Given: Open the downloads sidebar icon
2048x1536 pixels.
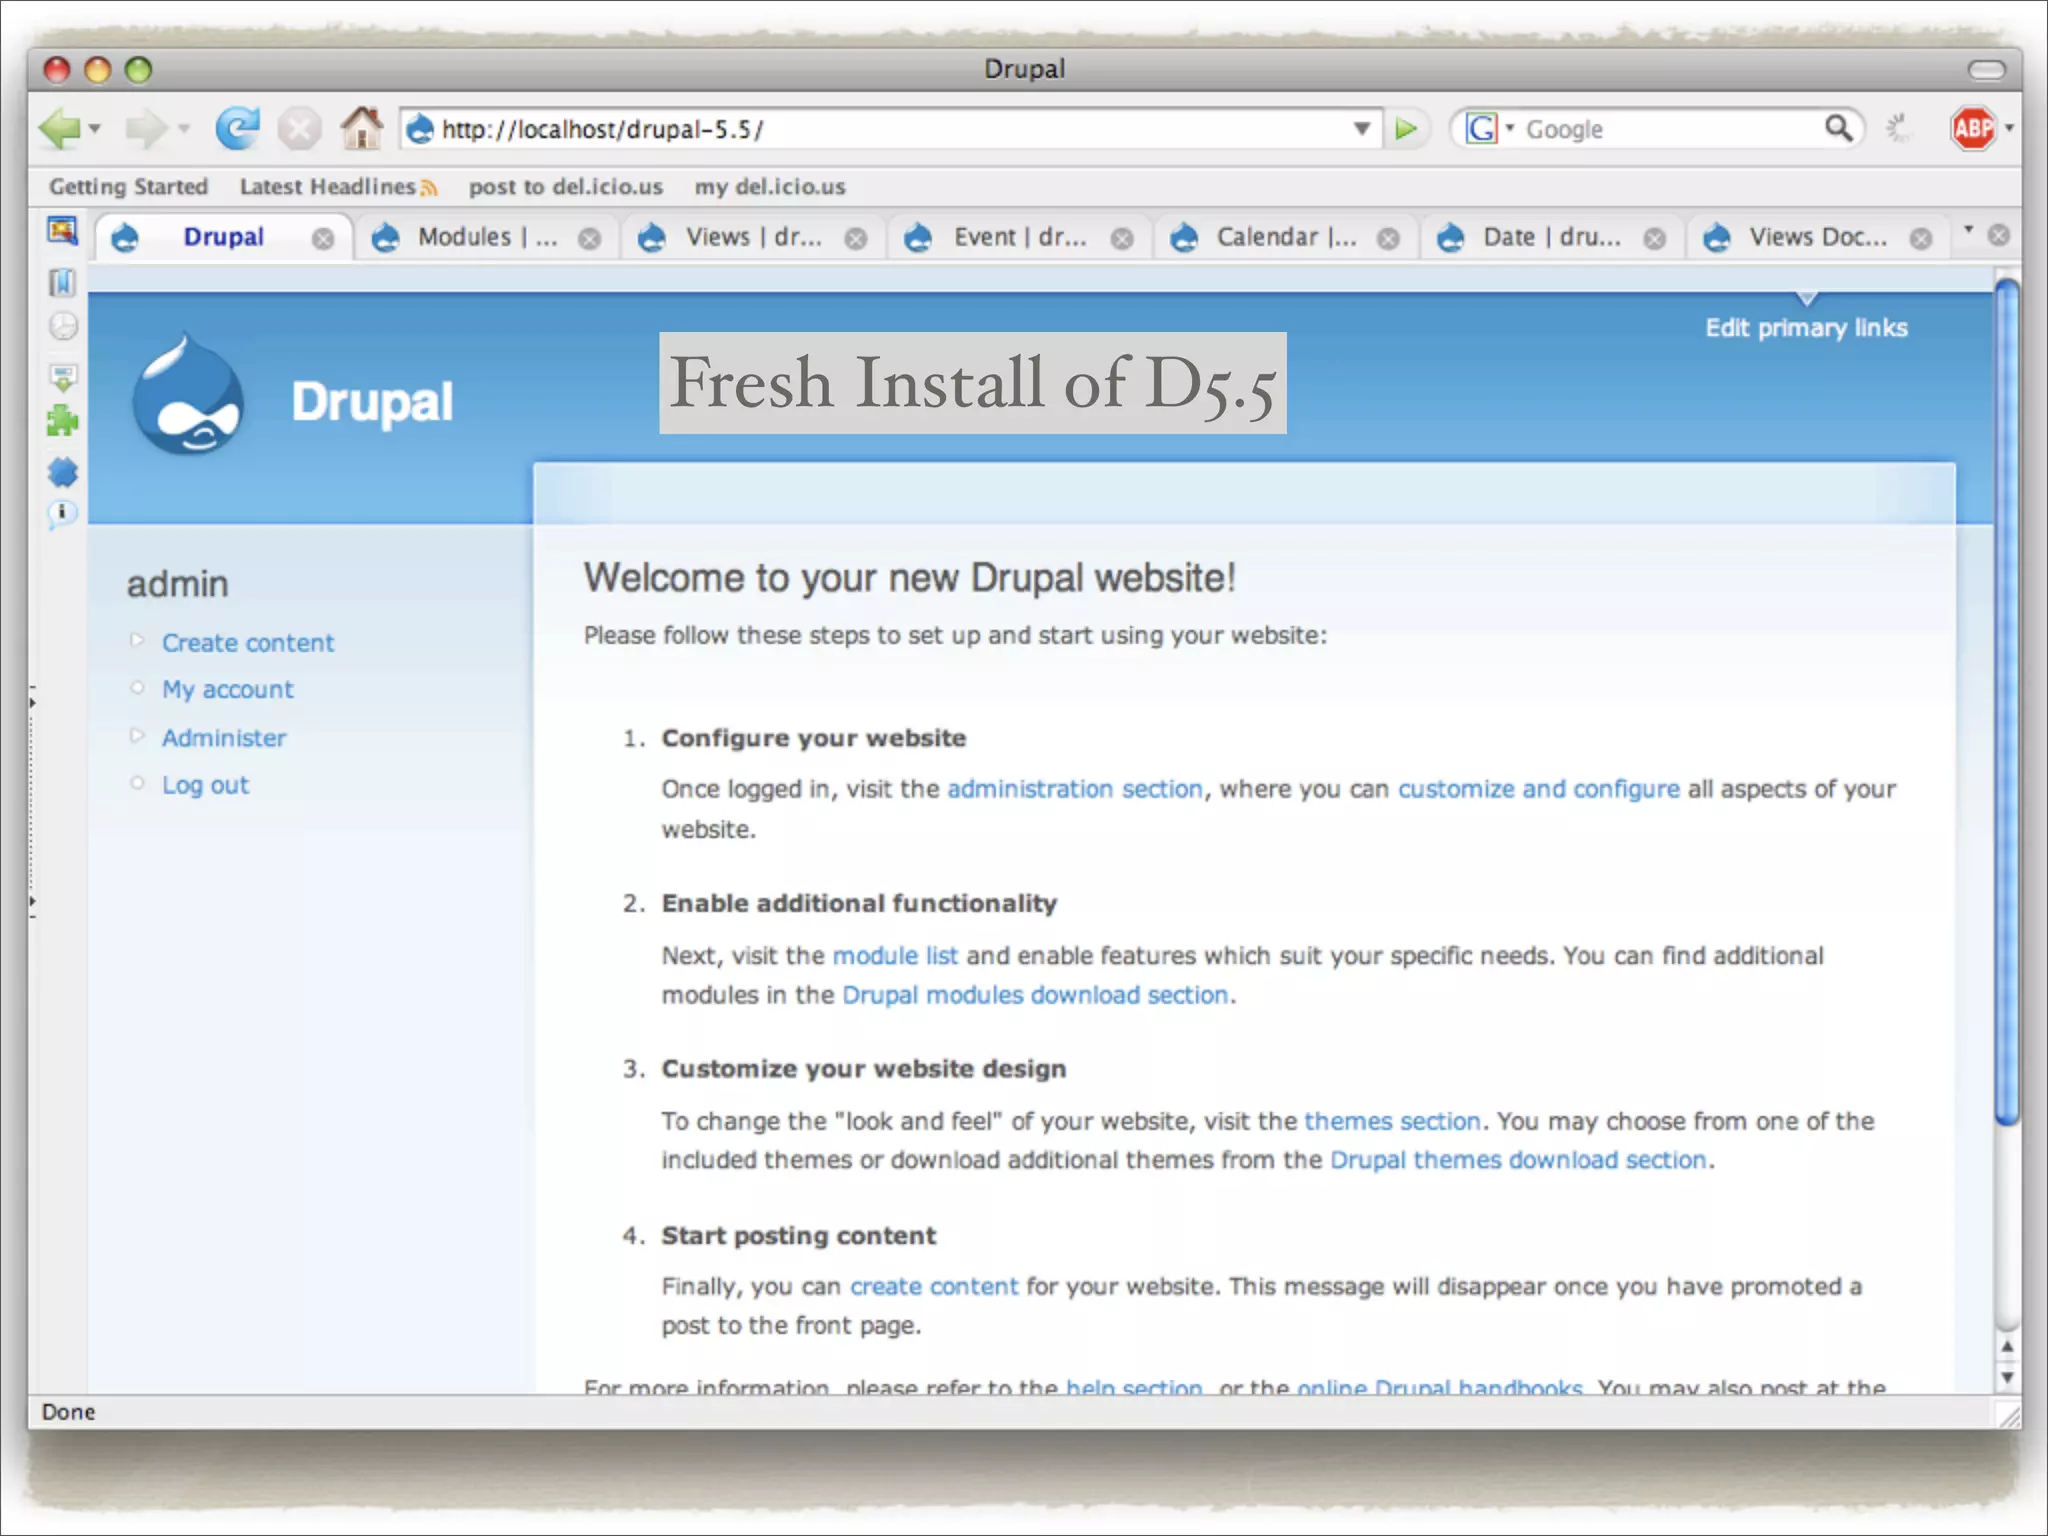Looking at the screenshot, I should 63,377.
